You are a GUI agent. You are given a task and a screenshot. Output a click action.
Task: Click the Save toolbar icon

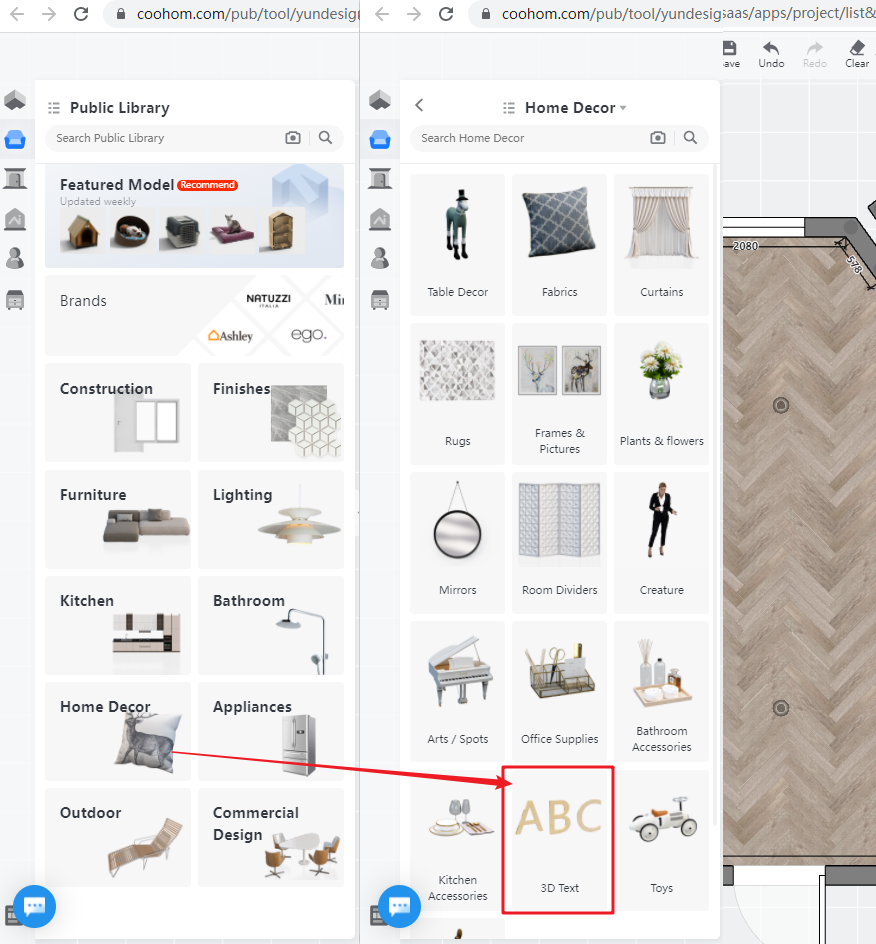730,54
